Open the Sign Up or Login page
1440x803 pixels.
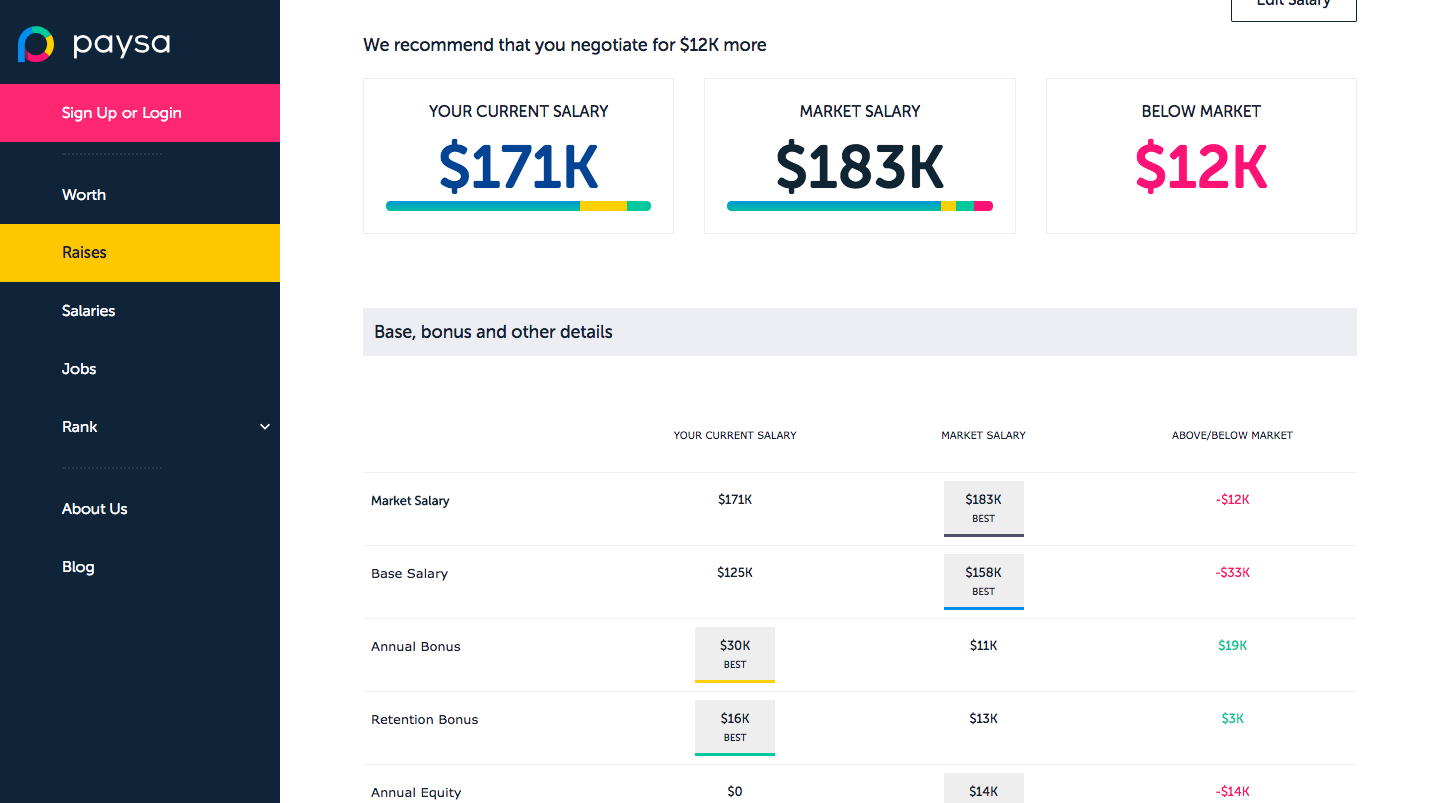click(122, 113)
